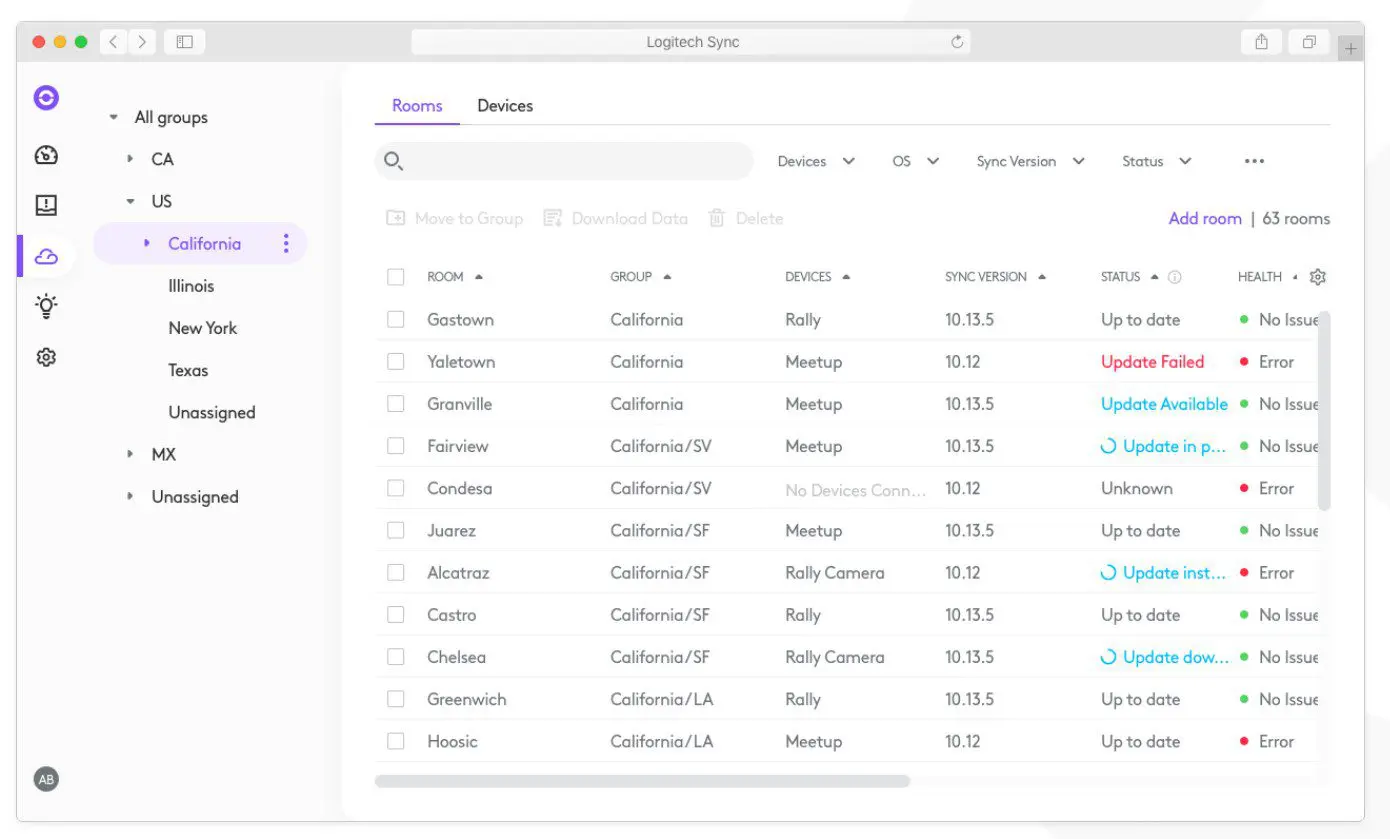Sort by the STATUS column arrow
The image size is (1390, 839).
point(1155,277)
